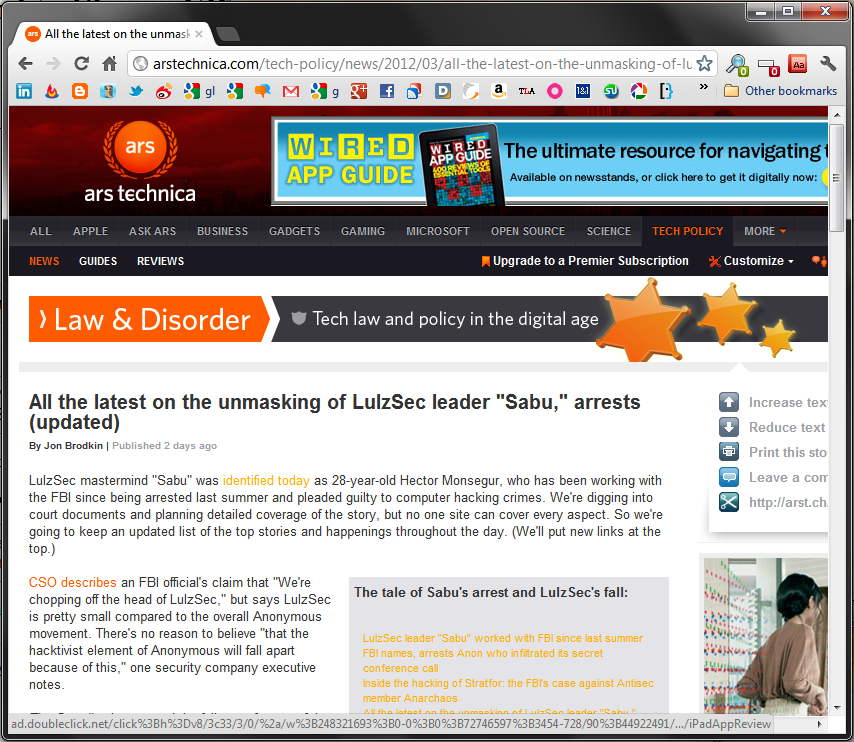Open the Amazon bookmark
Image resolution: width=854 pixels, height=742 pixels.
[498, 91]
